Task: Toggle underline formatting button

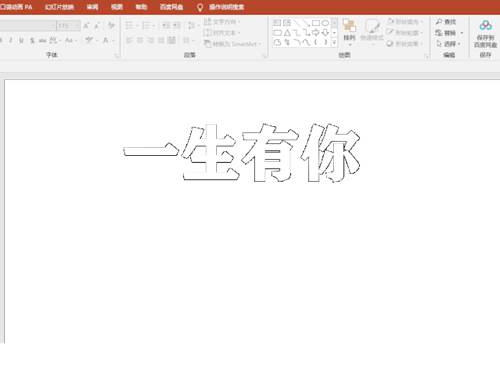Action: [x=21, y=41]
